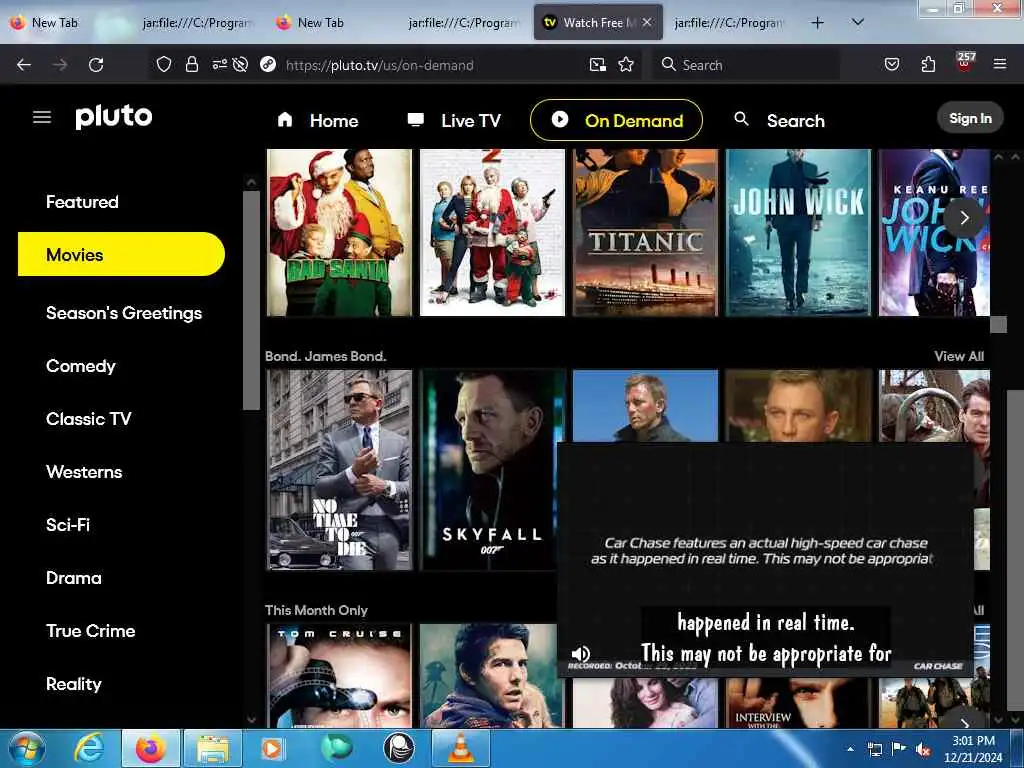Open the Reality category
This screenshot has height=768, width=1024.
[73, 684]
